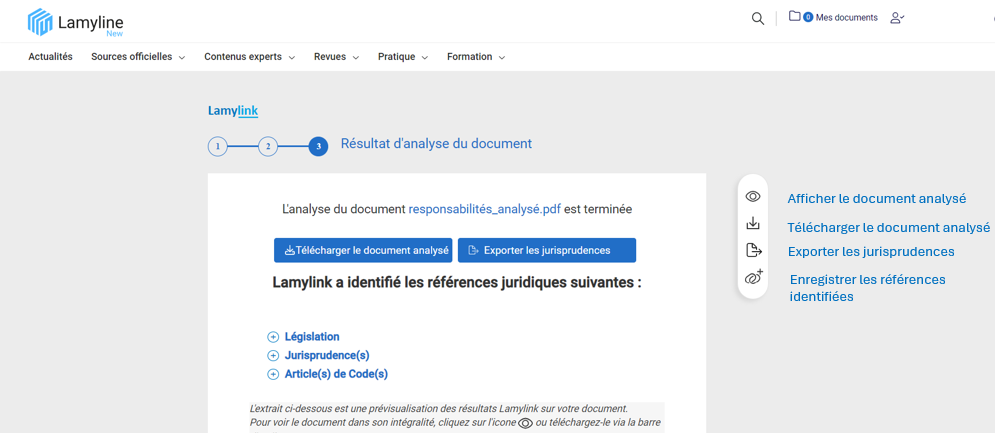Click the Mes documents text
995x433 pixels.
pyautogui.click(x=847, y=18)
